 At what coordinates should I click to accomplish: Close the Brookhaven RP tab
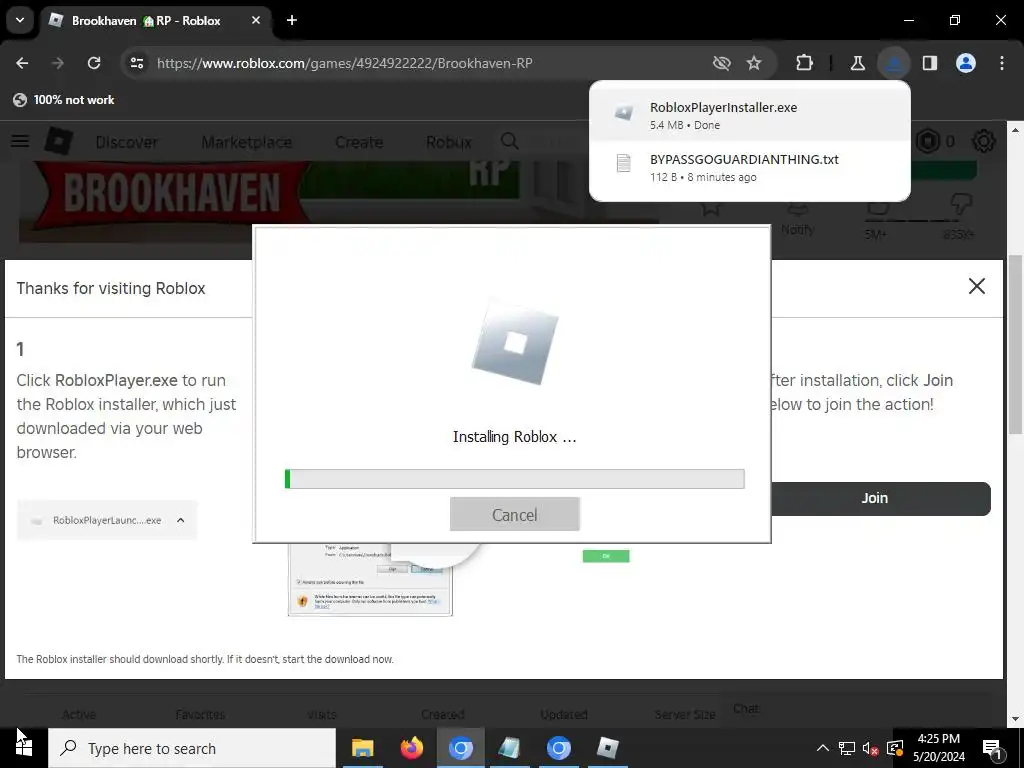pyautogui.click(x=256, y=20)
